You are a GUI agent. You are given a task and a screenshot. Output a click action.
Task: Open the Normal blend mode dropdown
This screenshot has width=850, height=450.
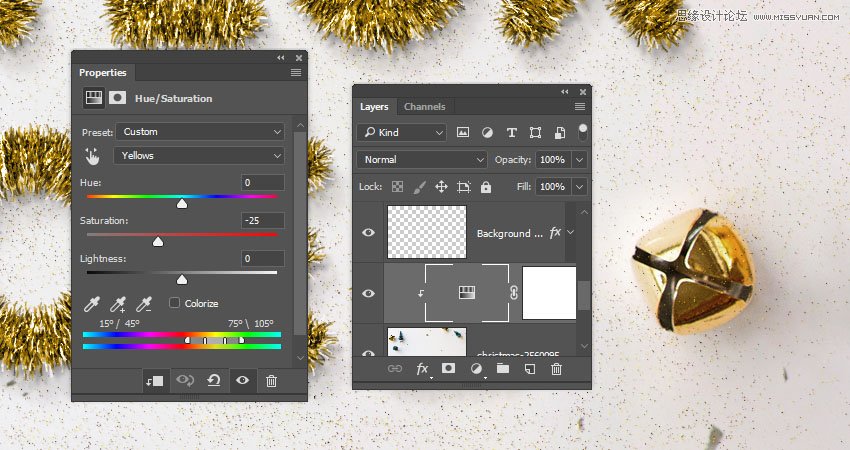[421, 159]
